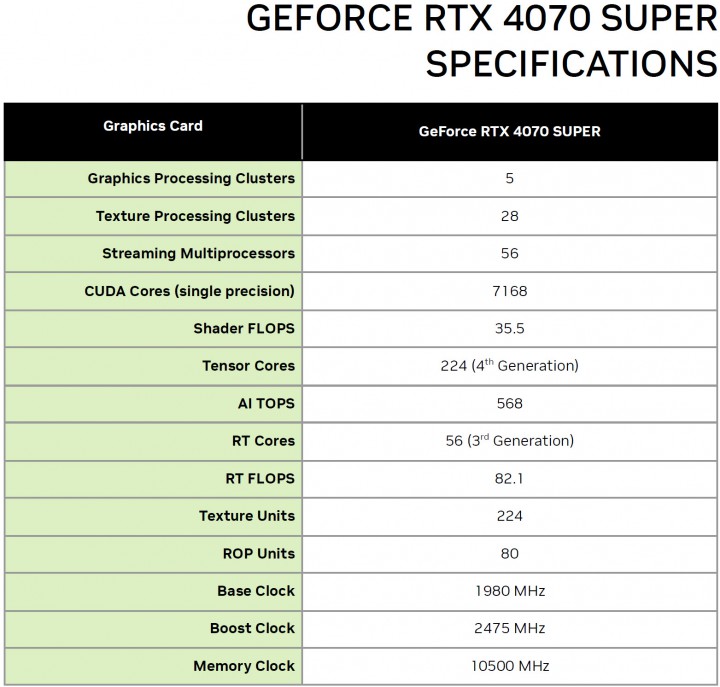720x687 pixels.
Task: Click the Tensor Cores row label
Action: coord(248,366)
